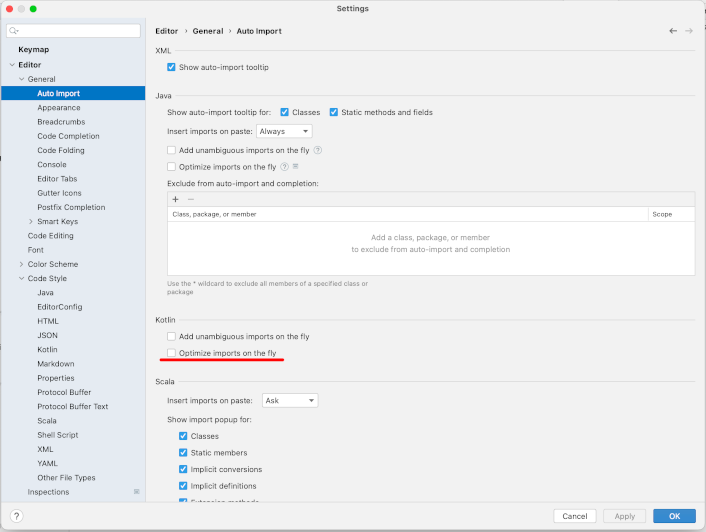Click the Cancel button
This screenshot has height=532, width=706.
click(574, 516)
